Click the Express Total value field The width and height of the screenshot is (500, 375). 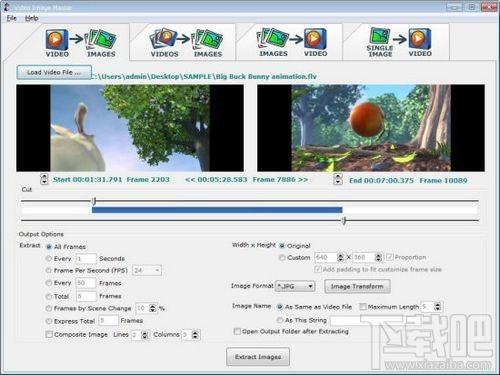(x=108, y=321)
